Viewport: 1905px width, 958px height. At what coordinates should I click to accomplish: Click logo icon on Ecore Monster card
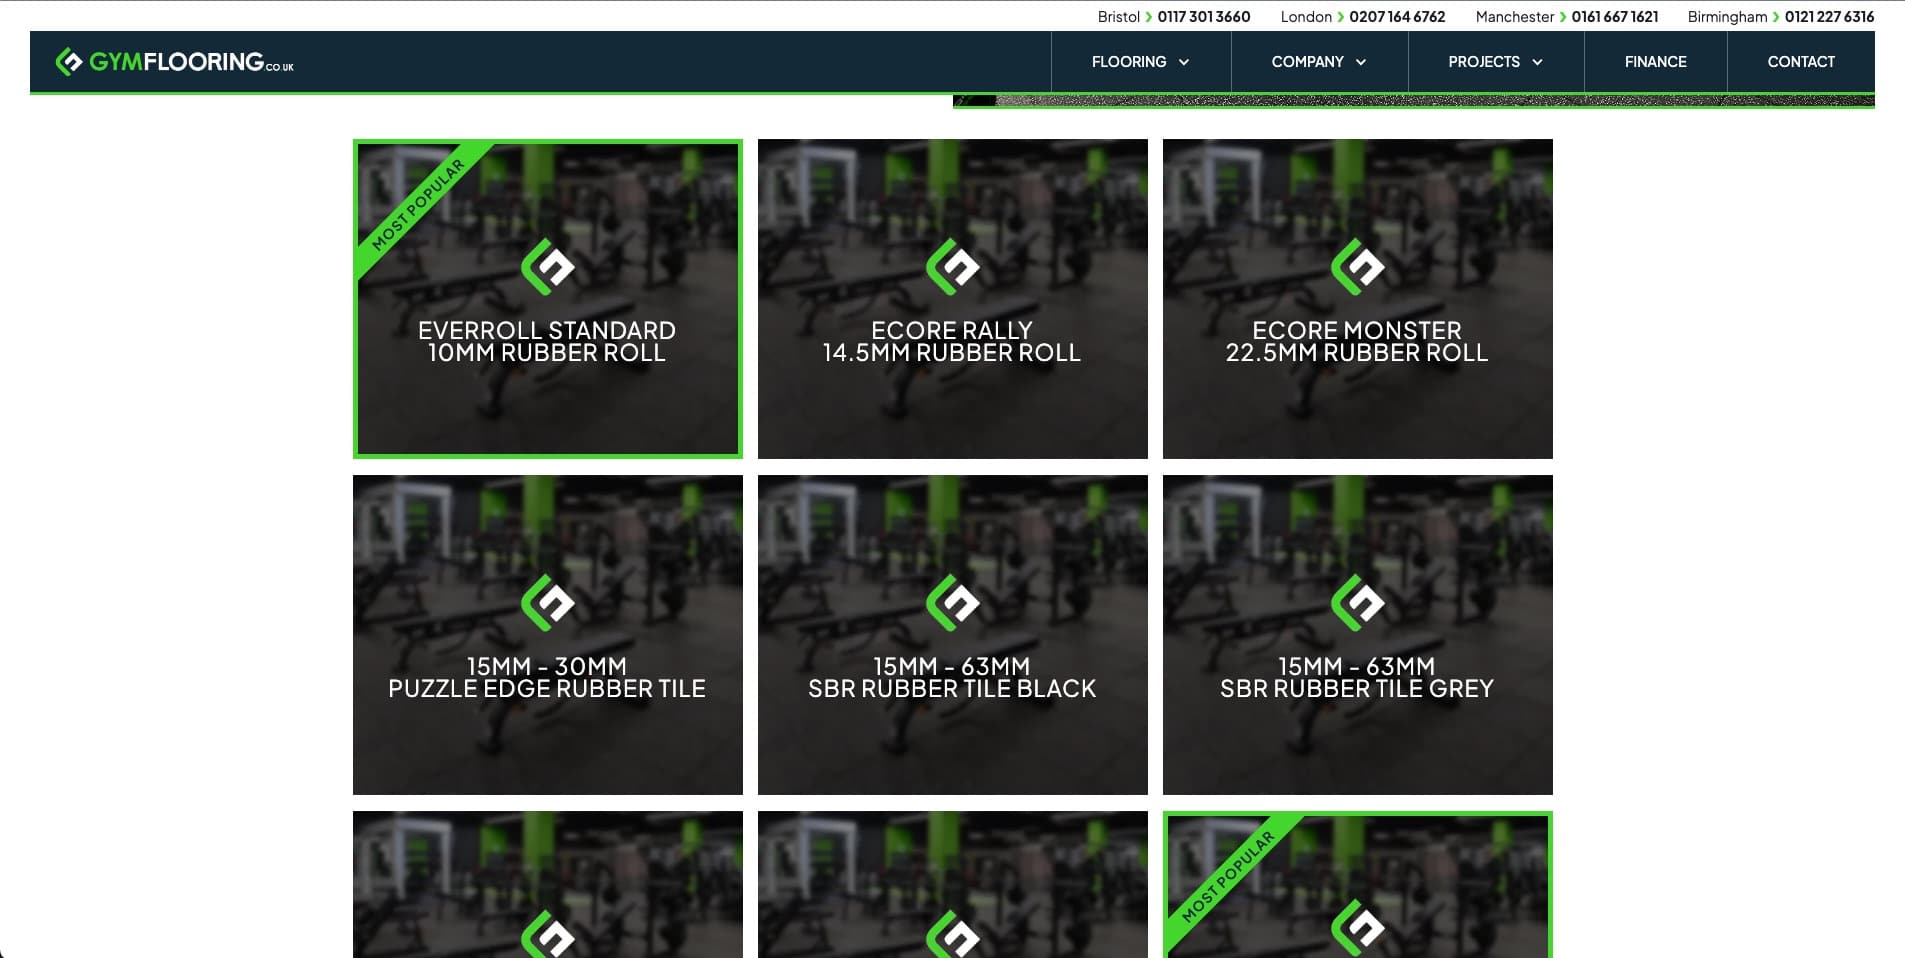[1358, 267]
